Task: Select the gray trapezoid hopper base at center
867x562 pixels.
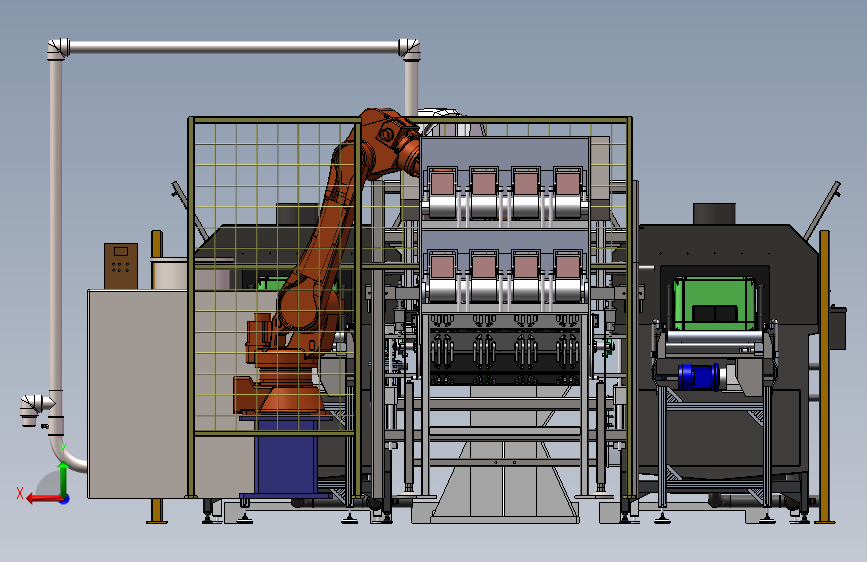Action: click(504, 483)
